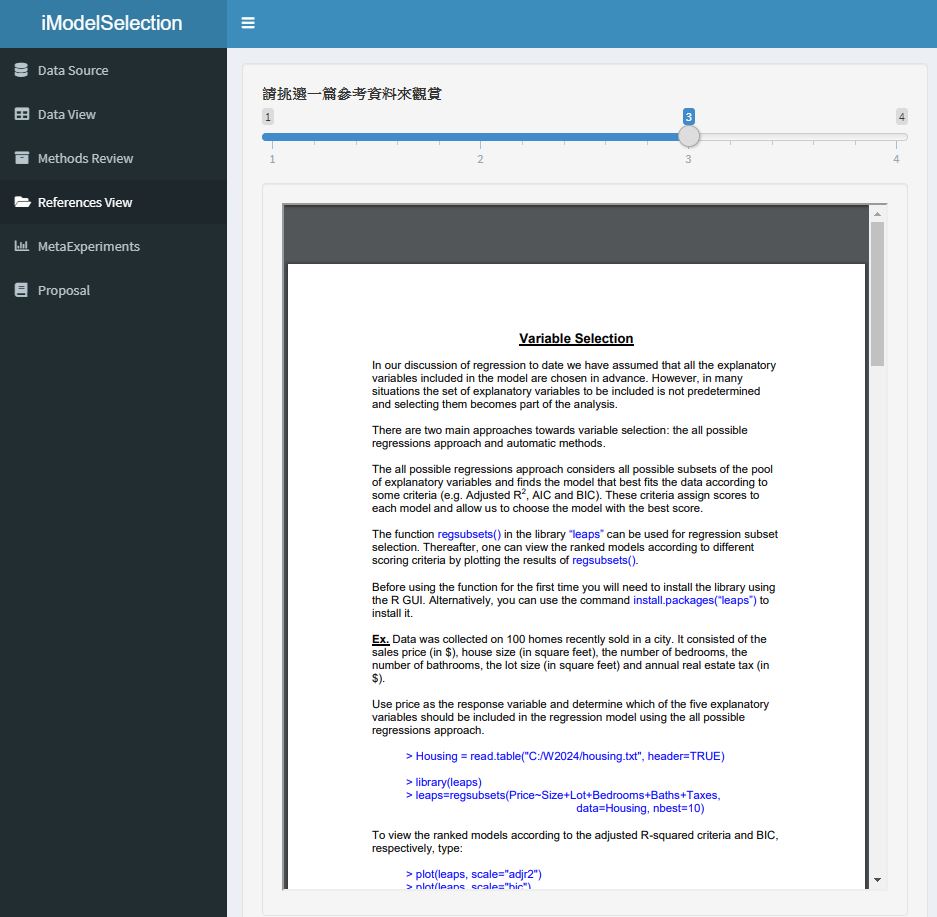Click the underlined Ex. label
Viewport: 937px width, 917px height.
pyautogui.click(x=381, y=639)
